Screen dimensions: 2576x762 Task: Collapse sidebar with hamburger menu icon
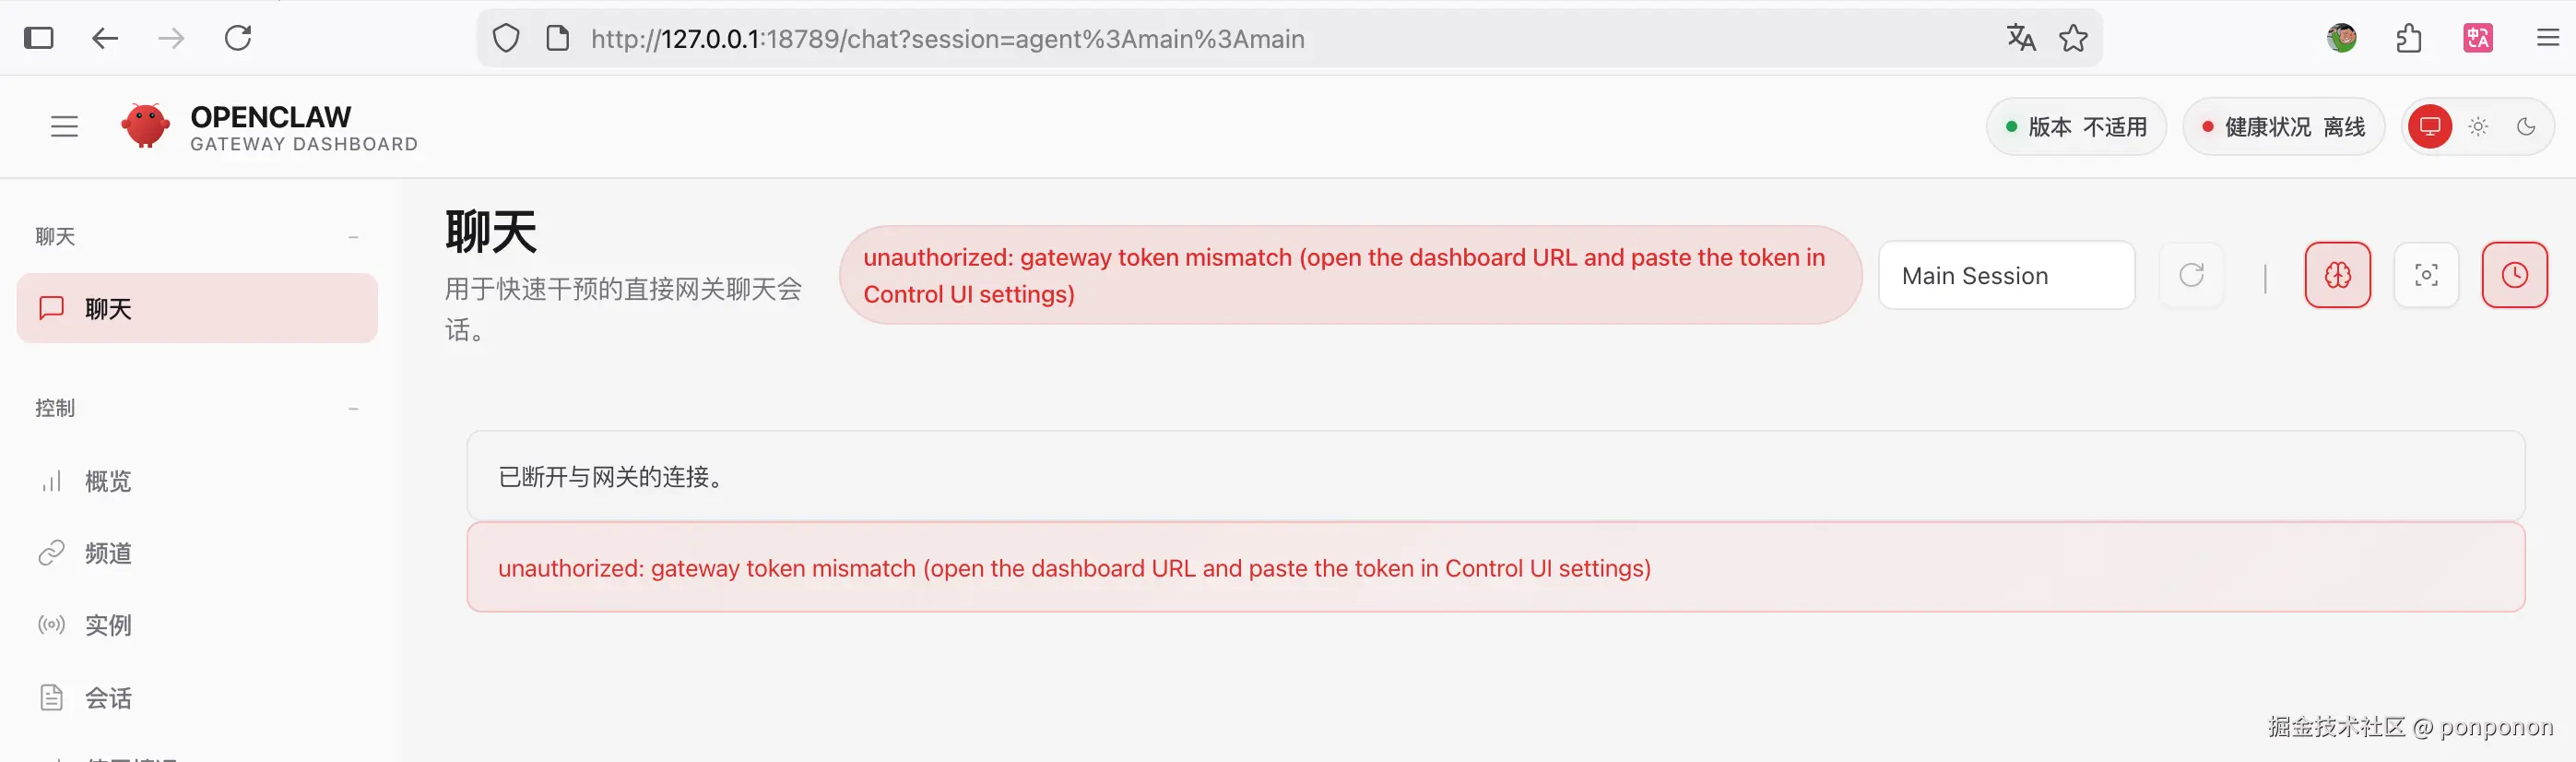65,127
